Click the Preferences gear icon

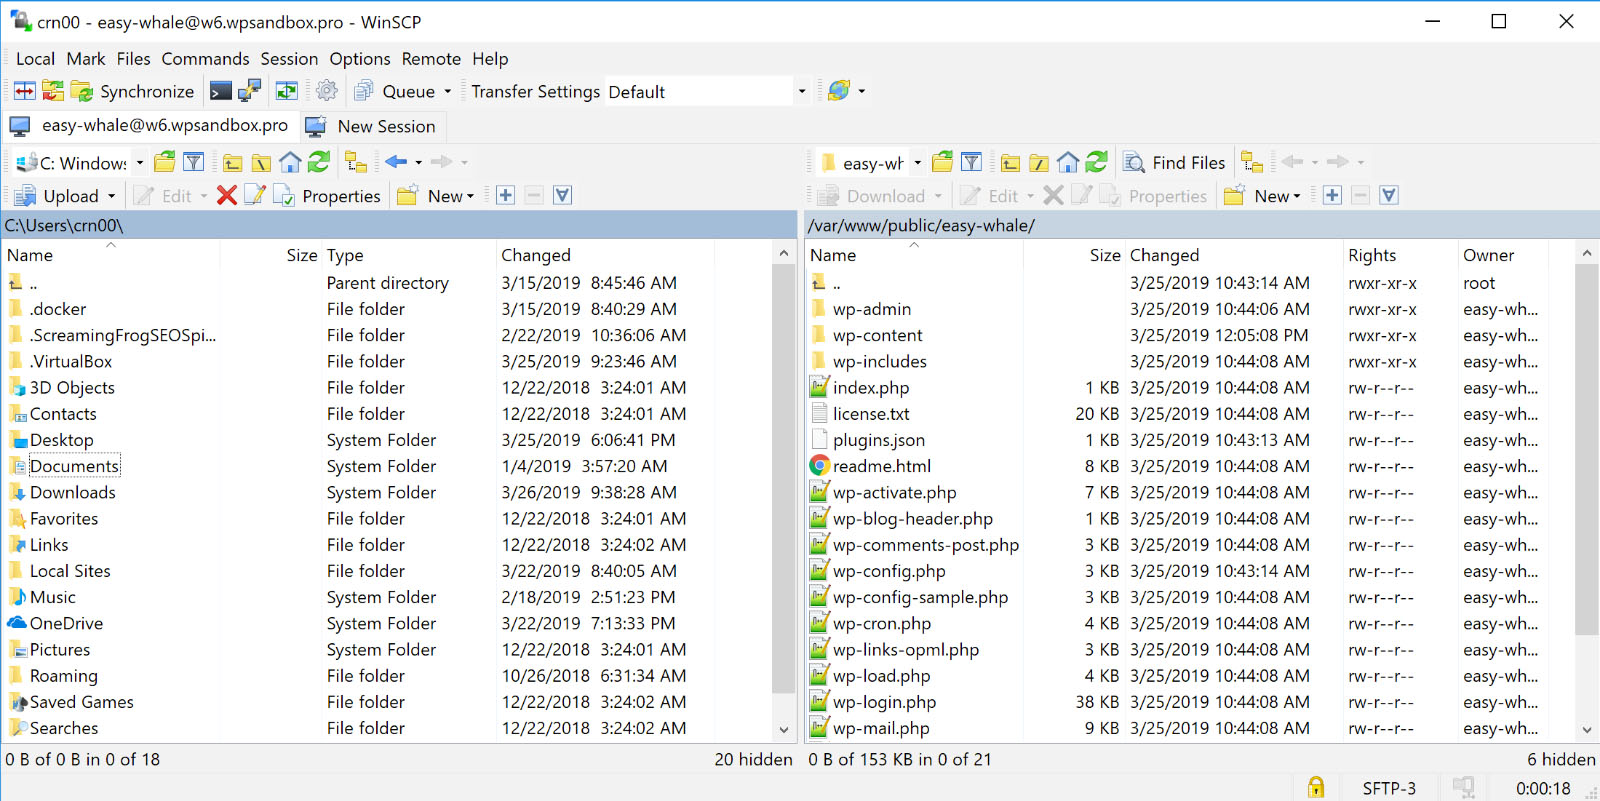coord(327,91)
